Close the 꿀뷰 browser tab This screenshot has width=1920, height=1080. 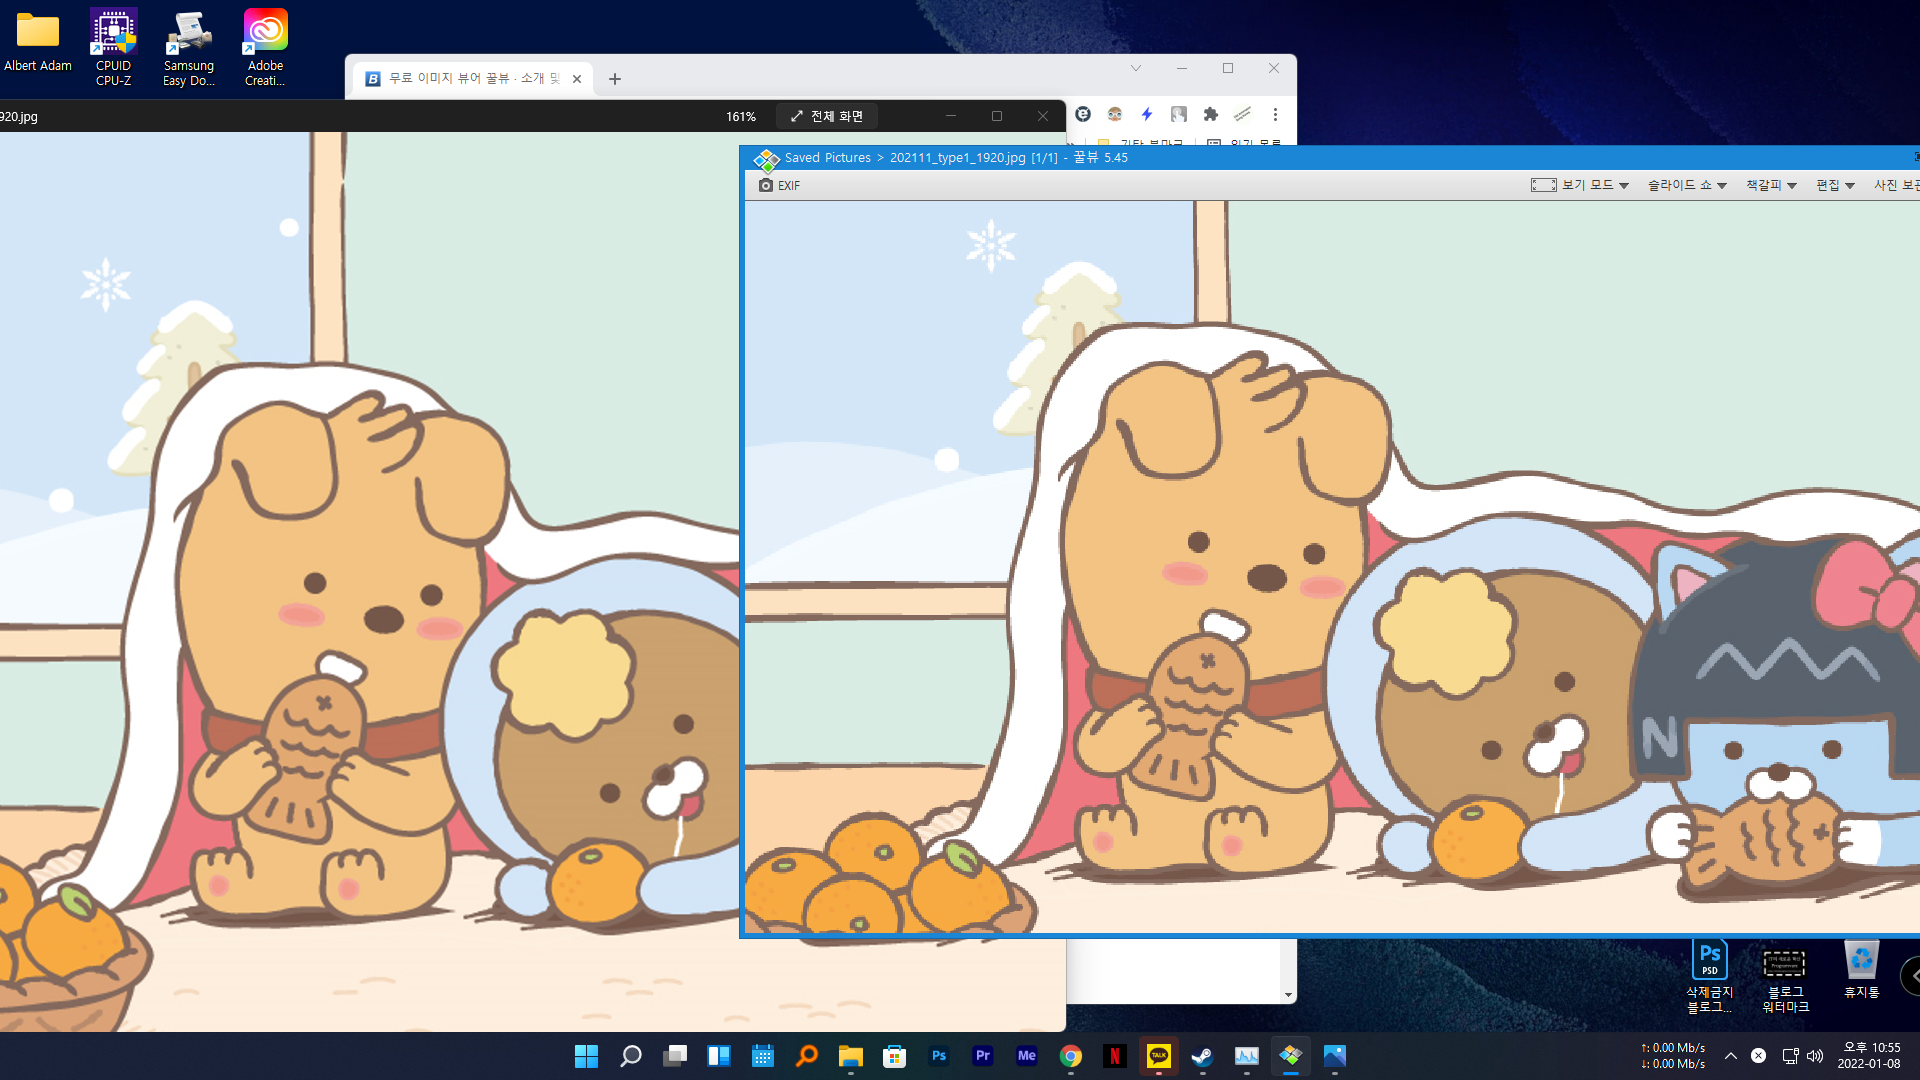point(577,79)
